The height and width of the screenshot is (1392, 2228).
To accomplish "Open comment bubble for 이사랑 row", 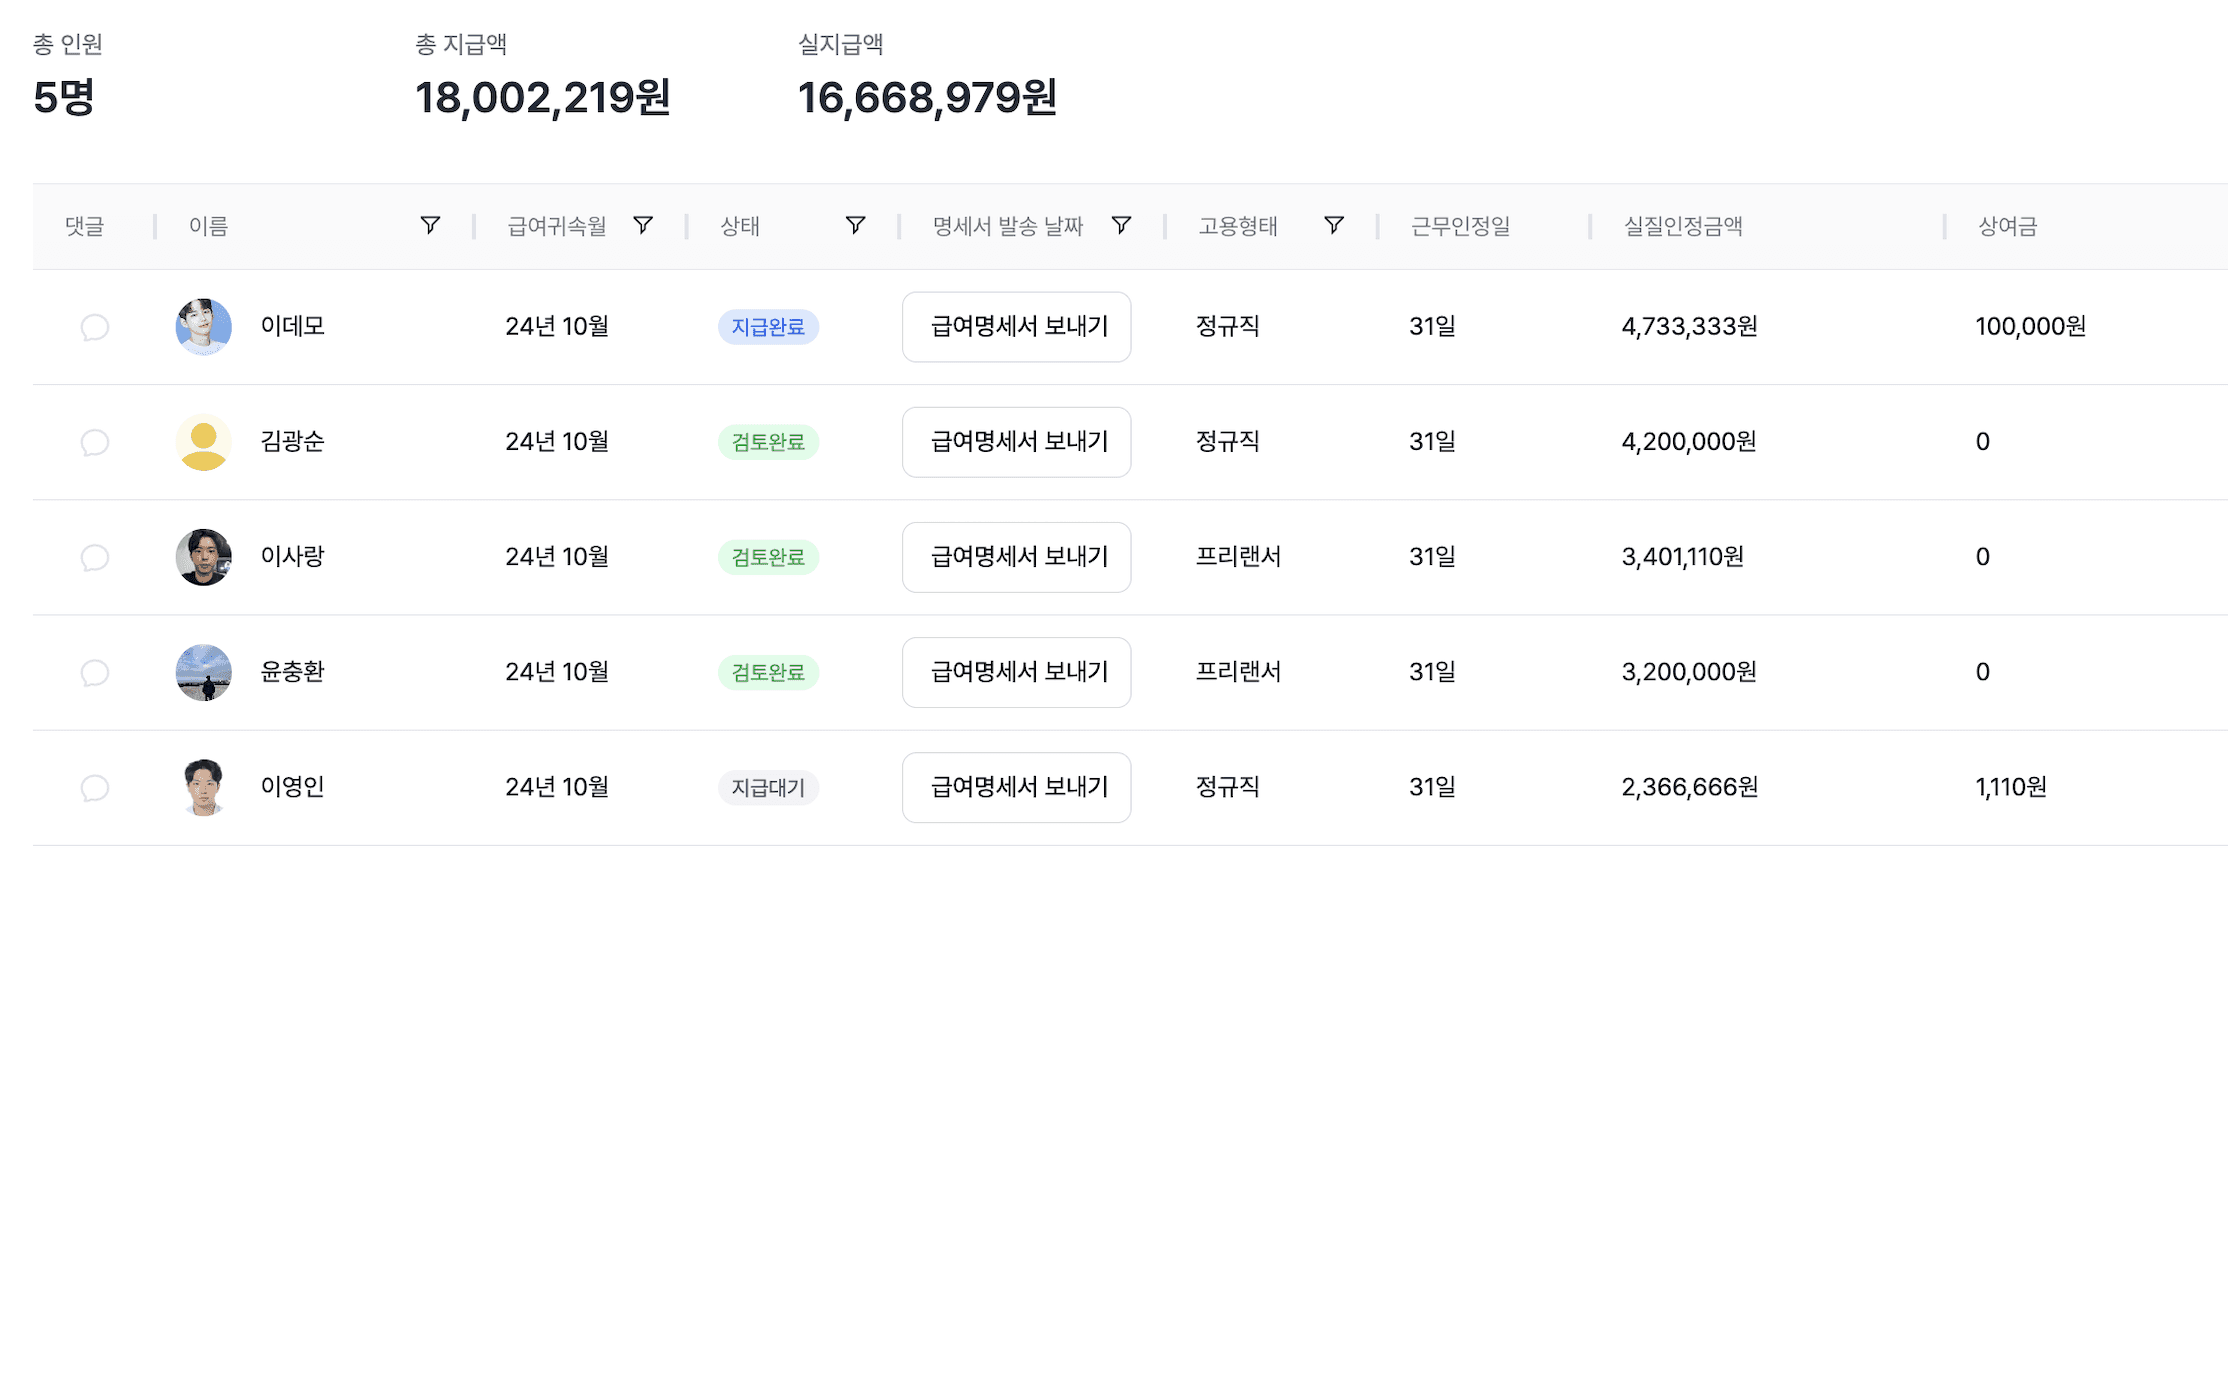I will tap(95, 557).
